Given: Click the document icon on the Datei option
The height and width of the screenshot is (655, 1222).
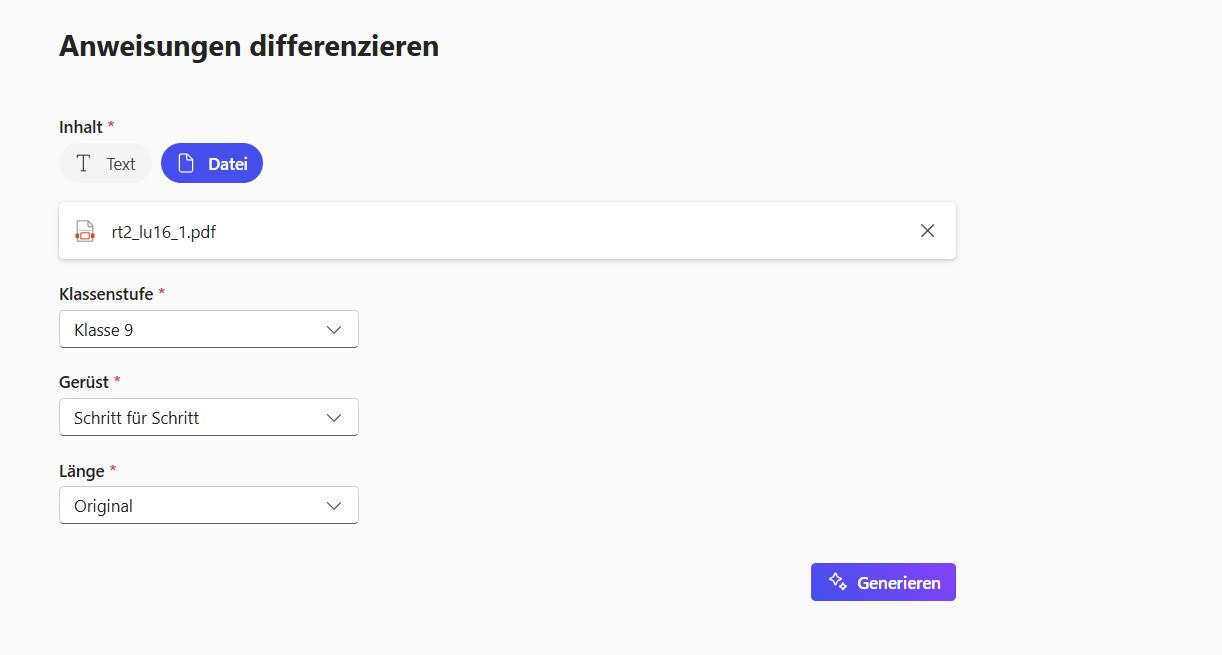Looking at the screenshot, I should [x=186, y=163].
